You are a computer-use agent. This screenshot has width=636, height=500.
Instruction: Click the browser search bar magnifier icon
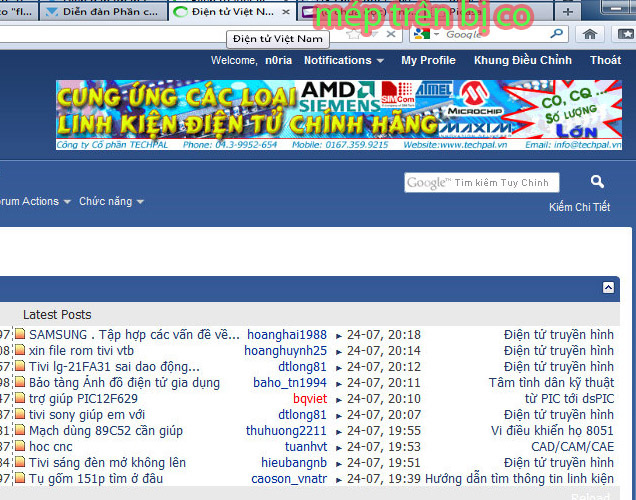(x=556, y=33)
